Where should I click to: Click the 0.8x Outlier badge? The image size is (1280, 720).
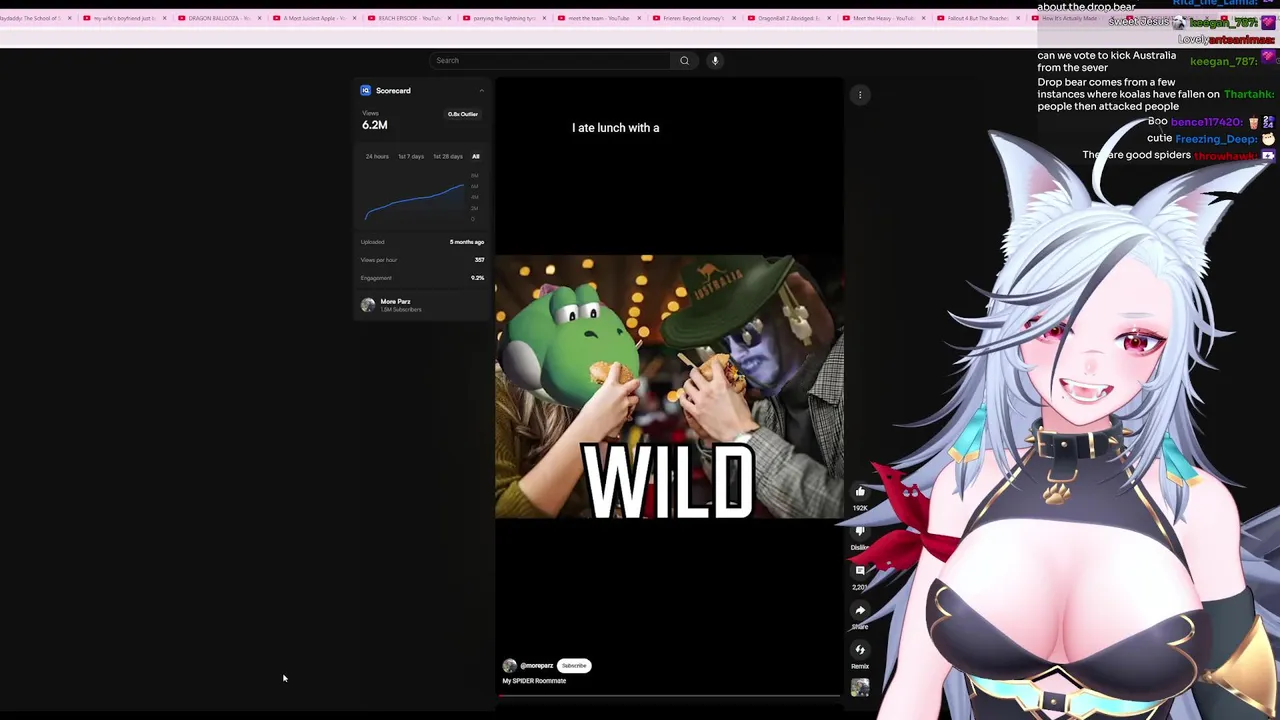tap(463, 114)
